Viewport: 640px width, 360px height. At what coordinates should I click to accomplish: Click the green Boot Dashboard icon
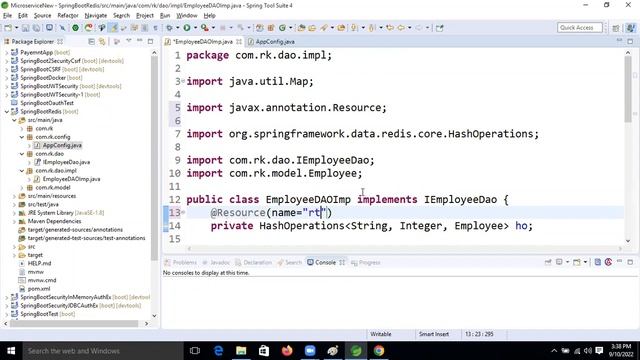point(76,28)
